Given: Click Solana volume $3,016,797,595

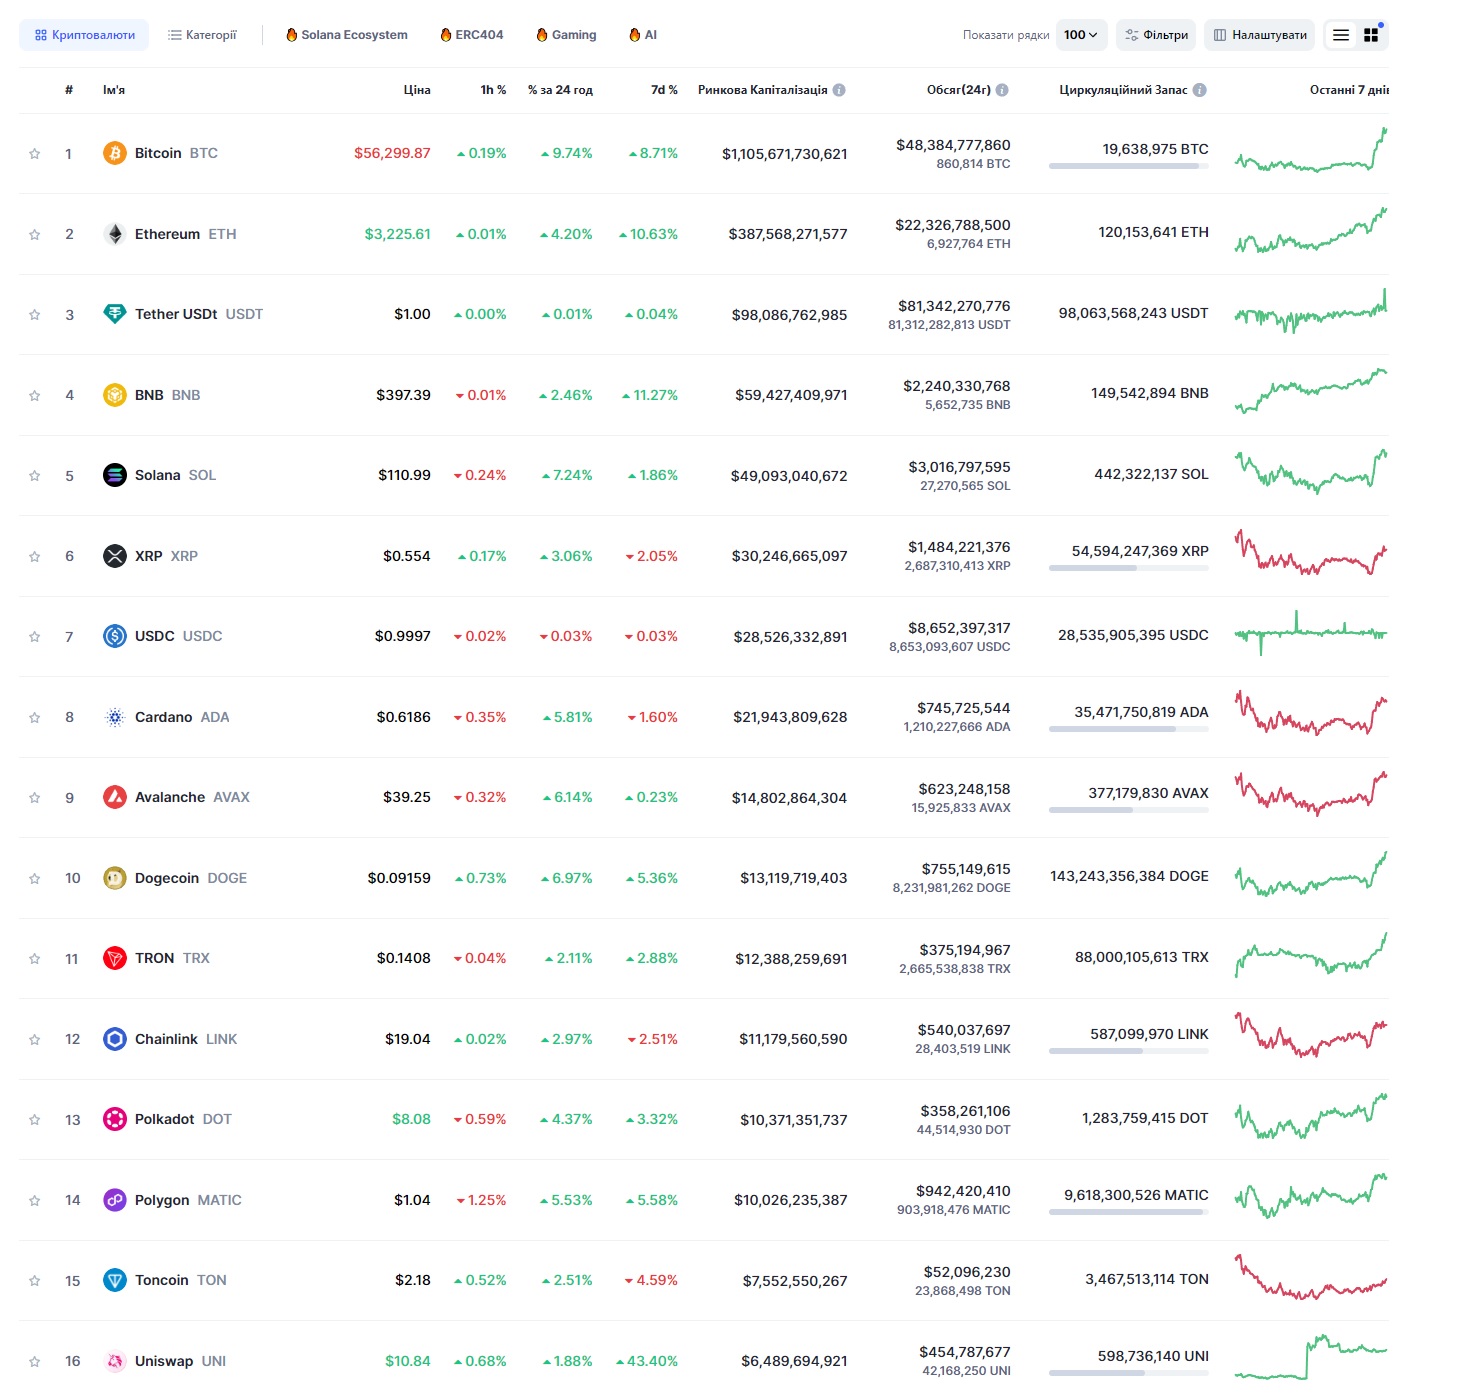Looking at the screenshot, I should pos(960,467).
